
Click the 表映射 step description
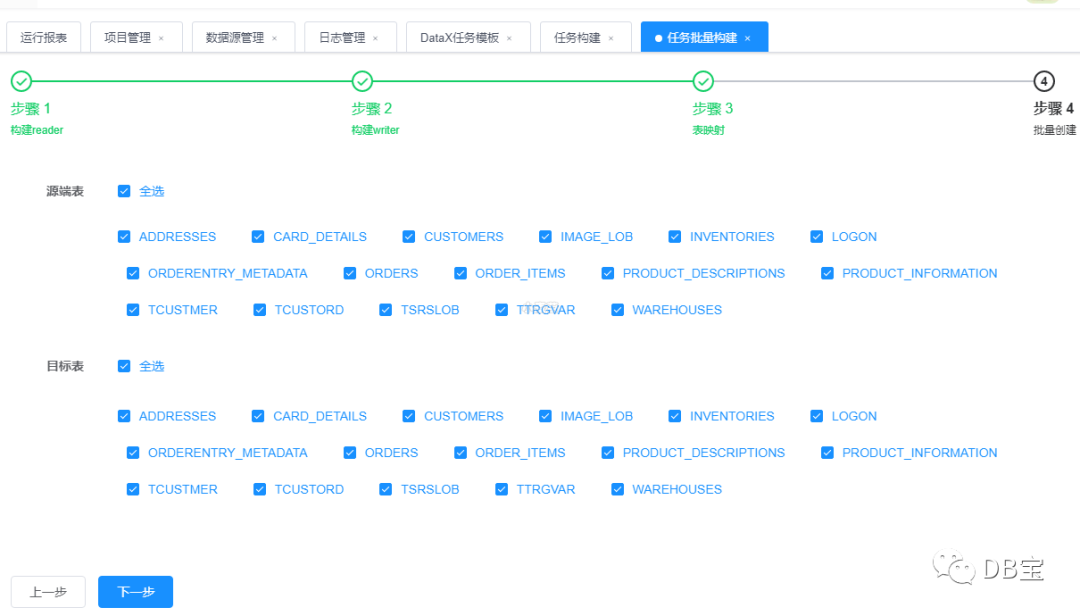pyautogui.click(x=709, y=130)
